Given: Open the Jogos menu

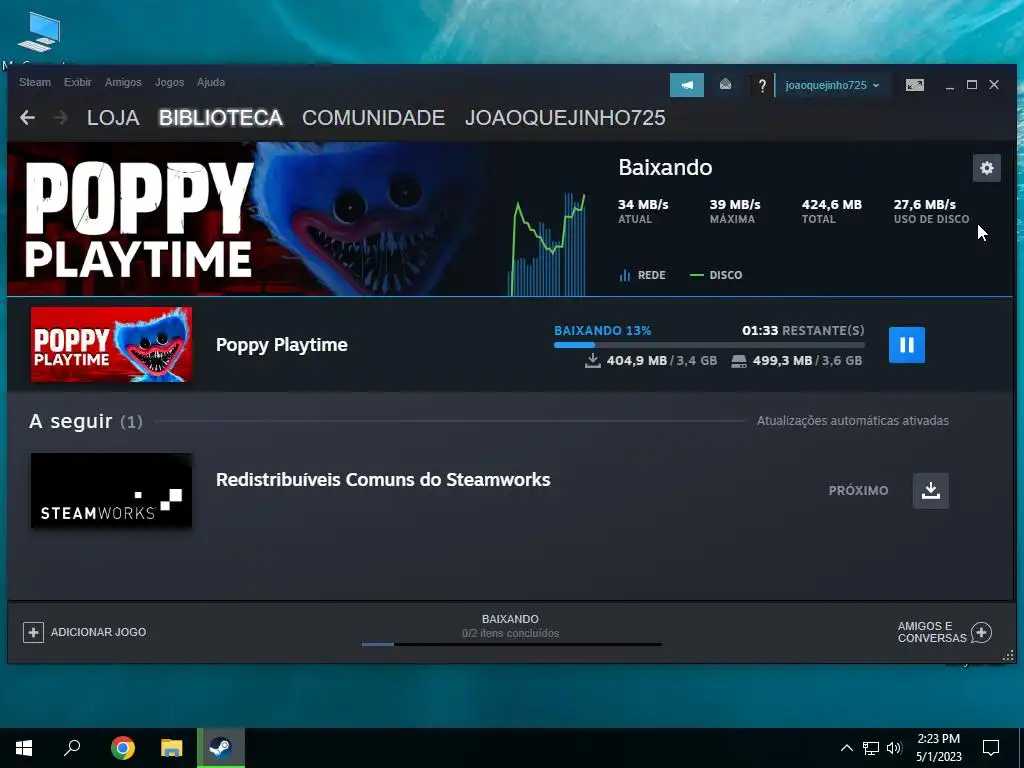Looking at the screenshot, I should 169,82.
